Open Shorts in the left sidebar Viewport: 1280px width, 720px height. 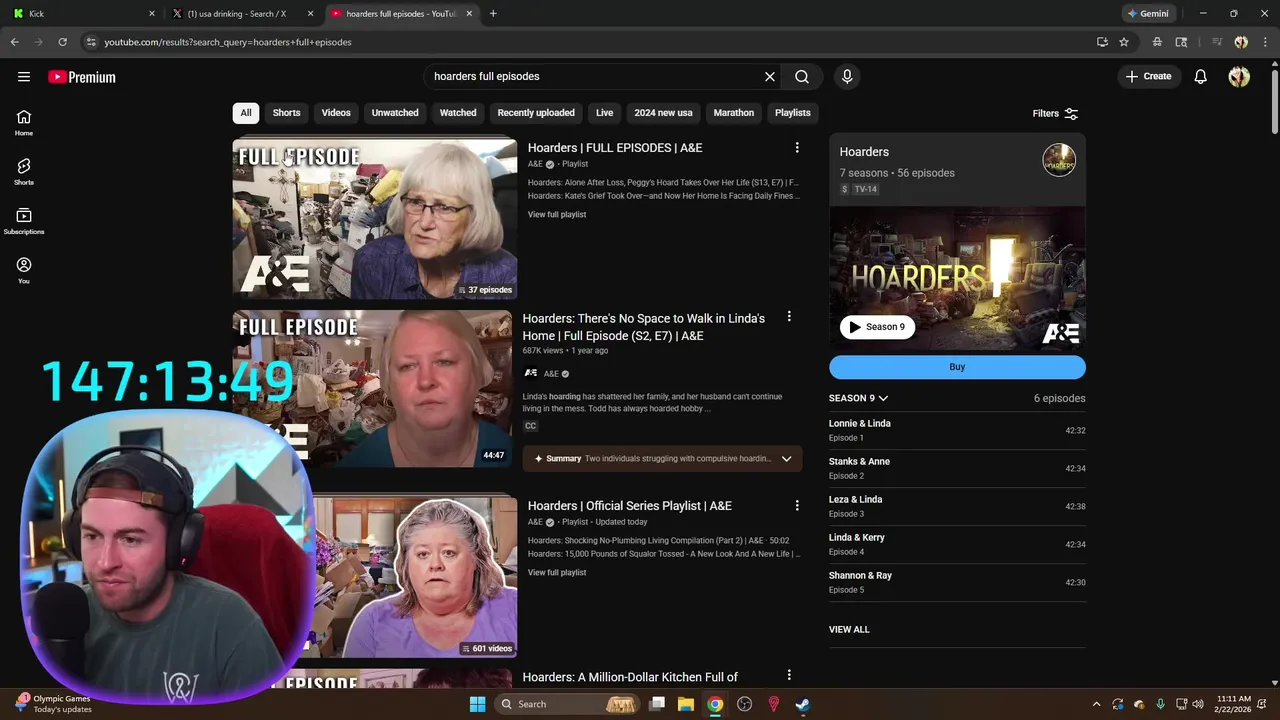24,172
